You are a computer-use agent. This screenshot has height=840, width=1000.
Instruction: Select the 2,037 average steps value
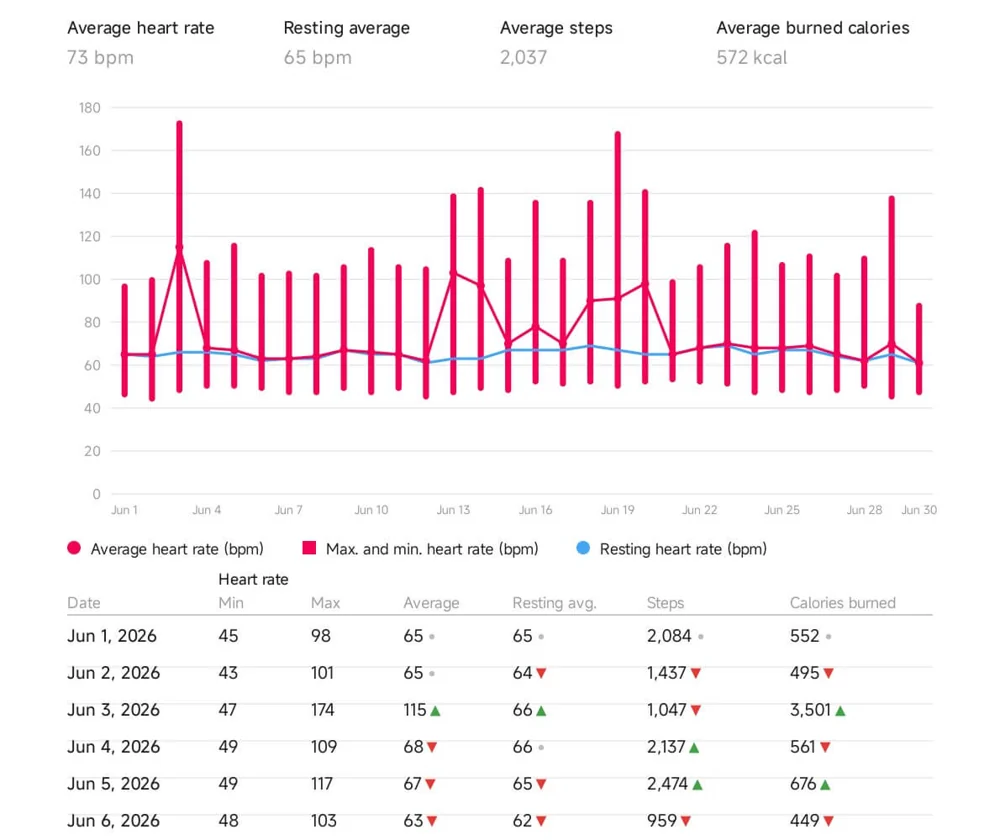pos(524,57)
